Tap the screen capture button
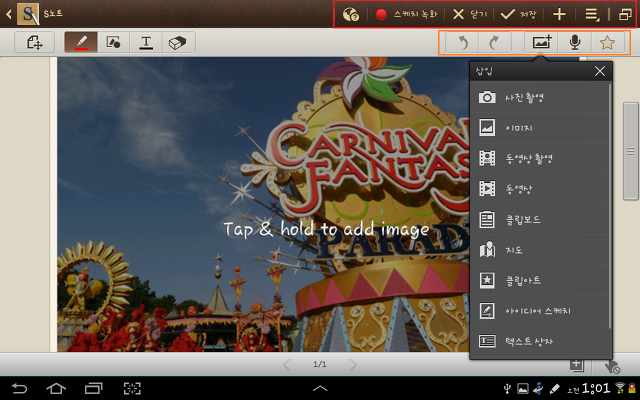 (x=132, y=388)
